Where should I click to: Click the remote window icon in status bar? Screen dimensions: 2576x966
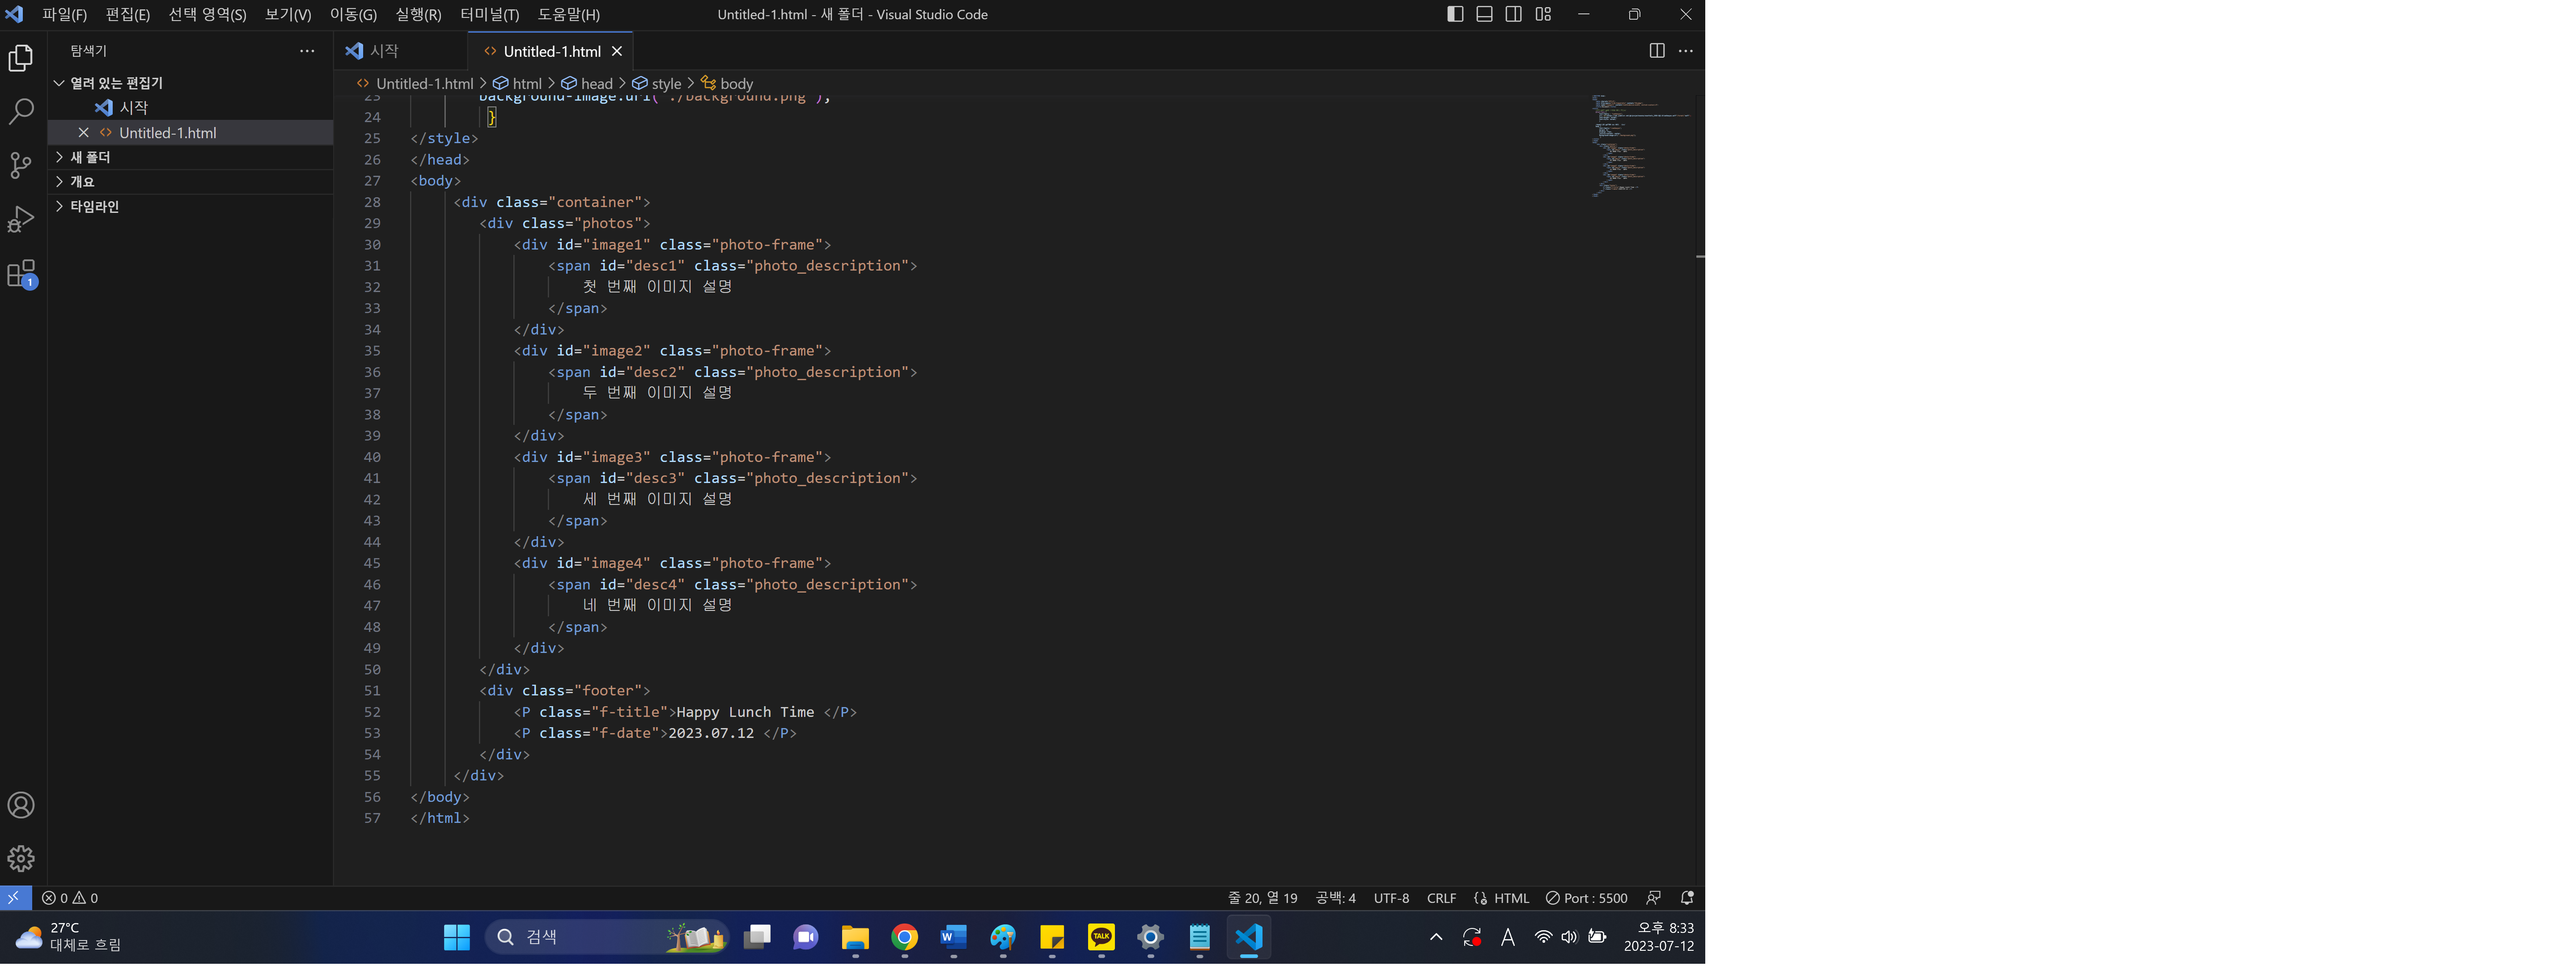coord(15,898)
